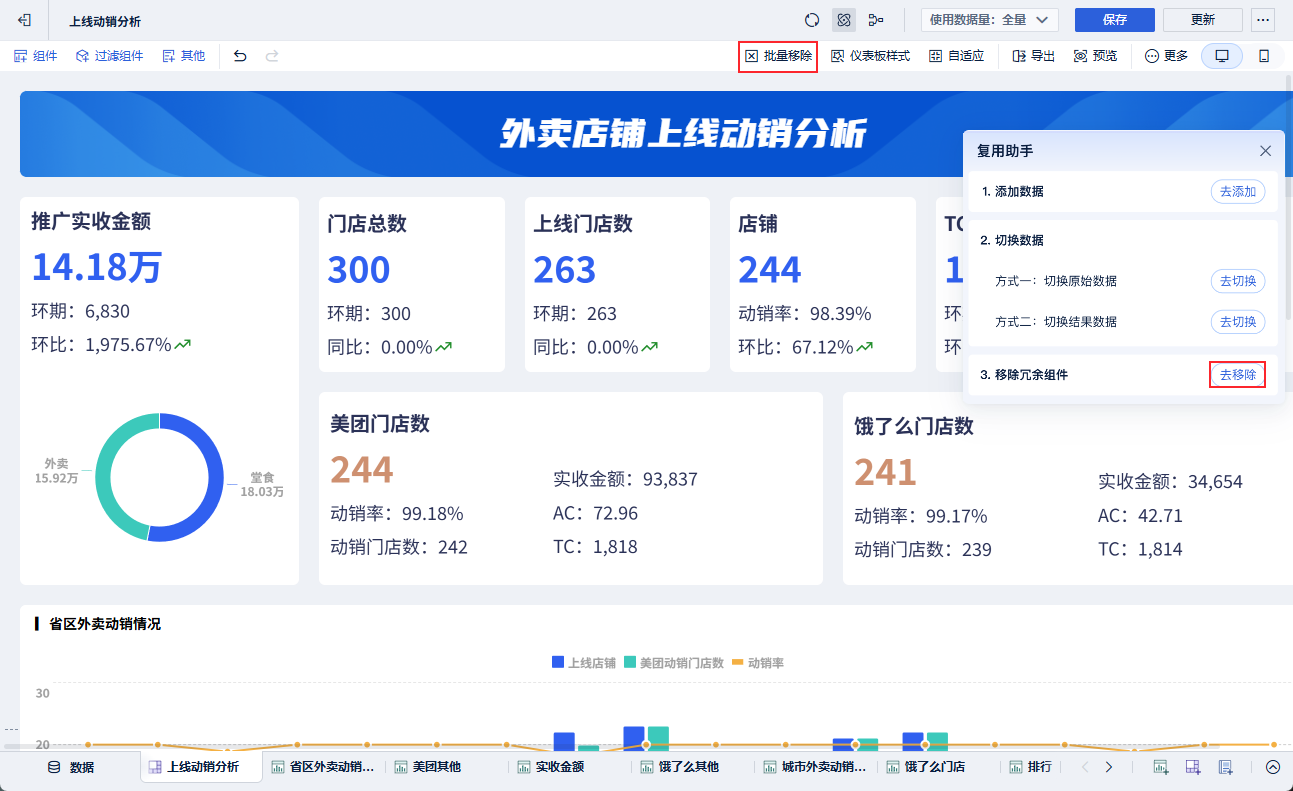Viewport: 1293px width, 791px height.
Task: Click the 更新 button
Action: coord(1203,20)
